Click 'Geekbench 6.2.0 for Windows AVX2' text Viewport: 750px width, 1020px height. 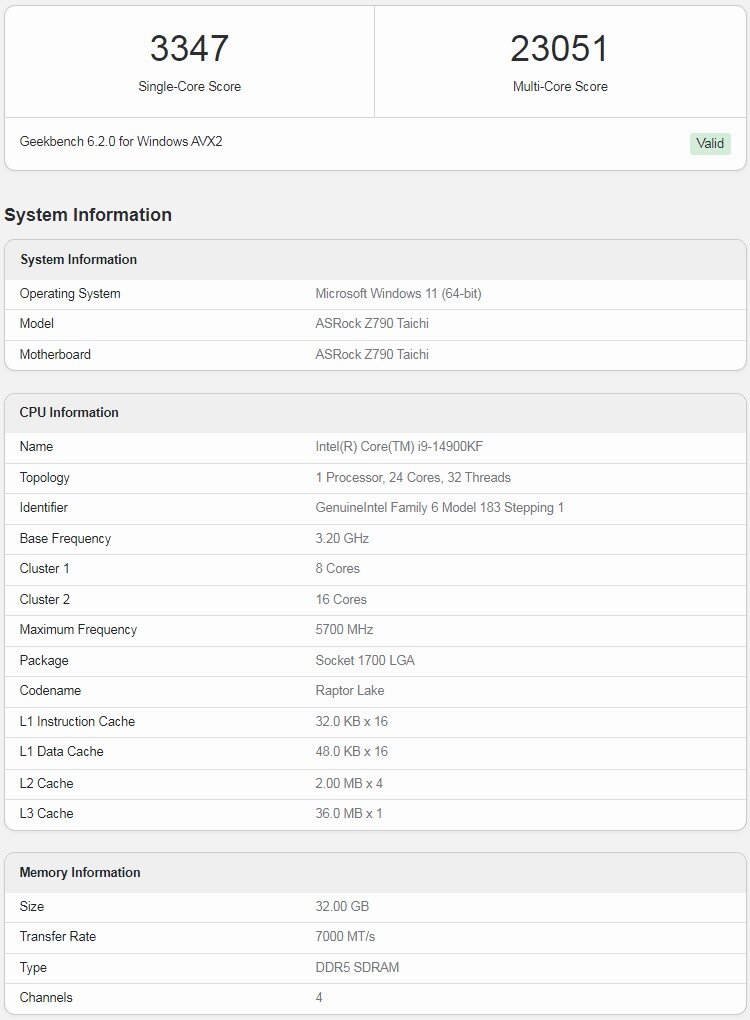[x=121, y=141]
